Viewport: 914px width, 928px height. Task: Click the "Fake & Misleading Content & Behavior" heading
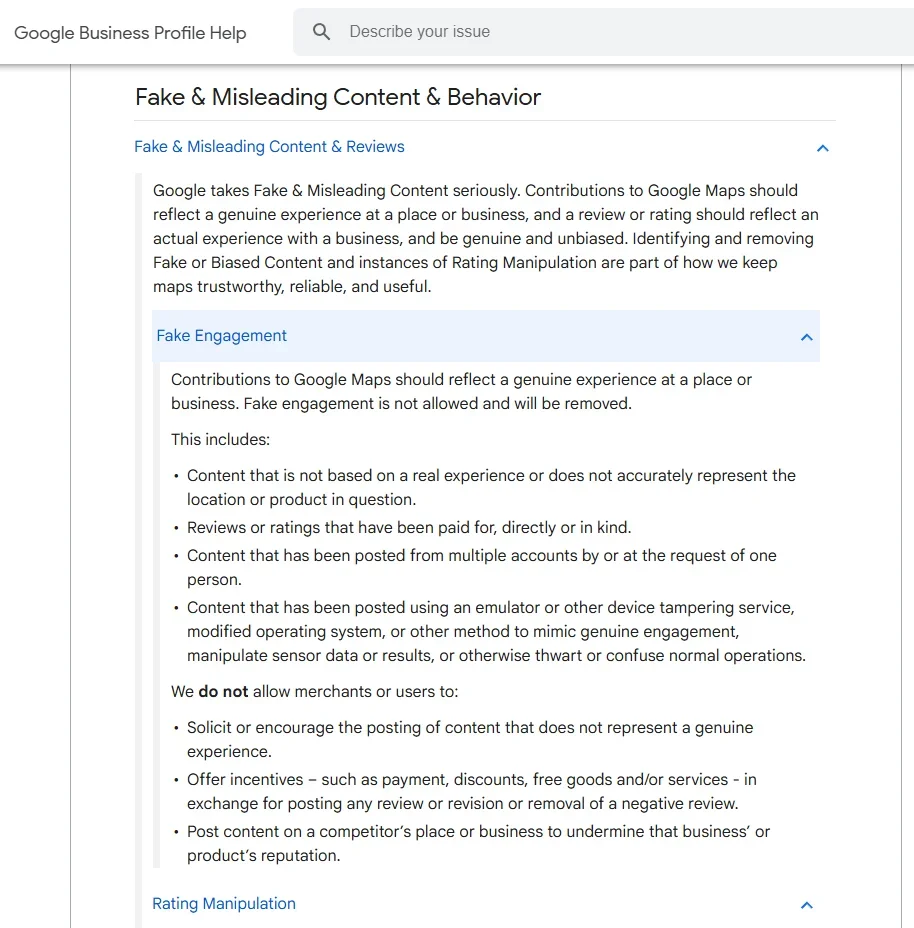coord(338,97)
